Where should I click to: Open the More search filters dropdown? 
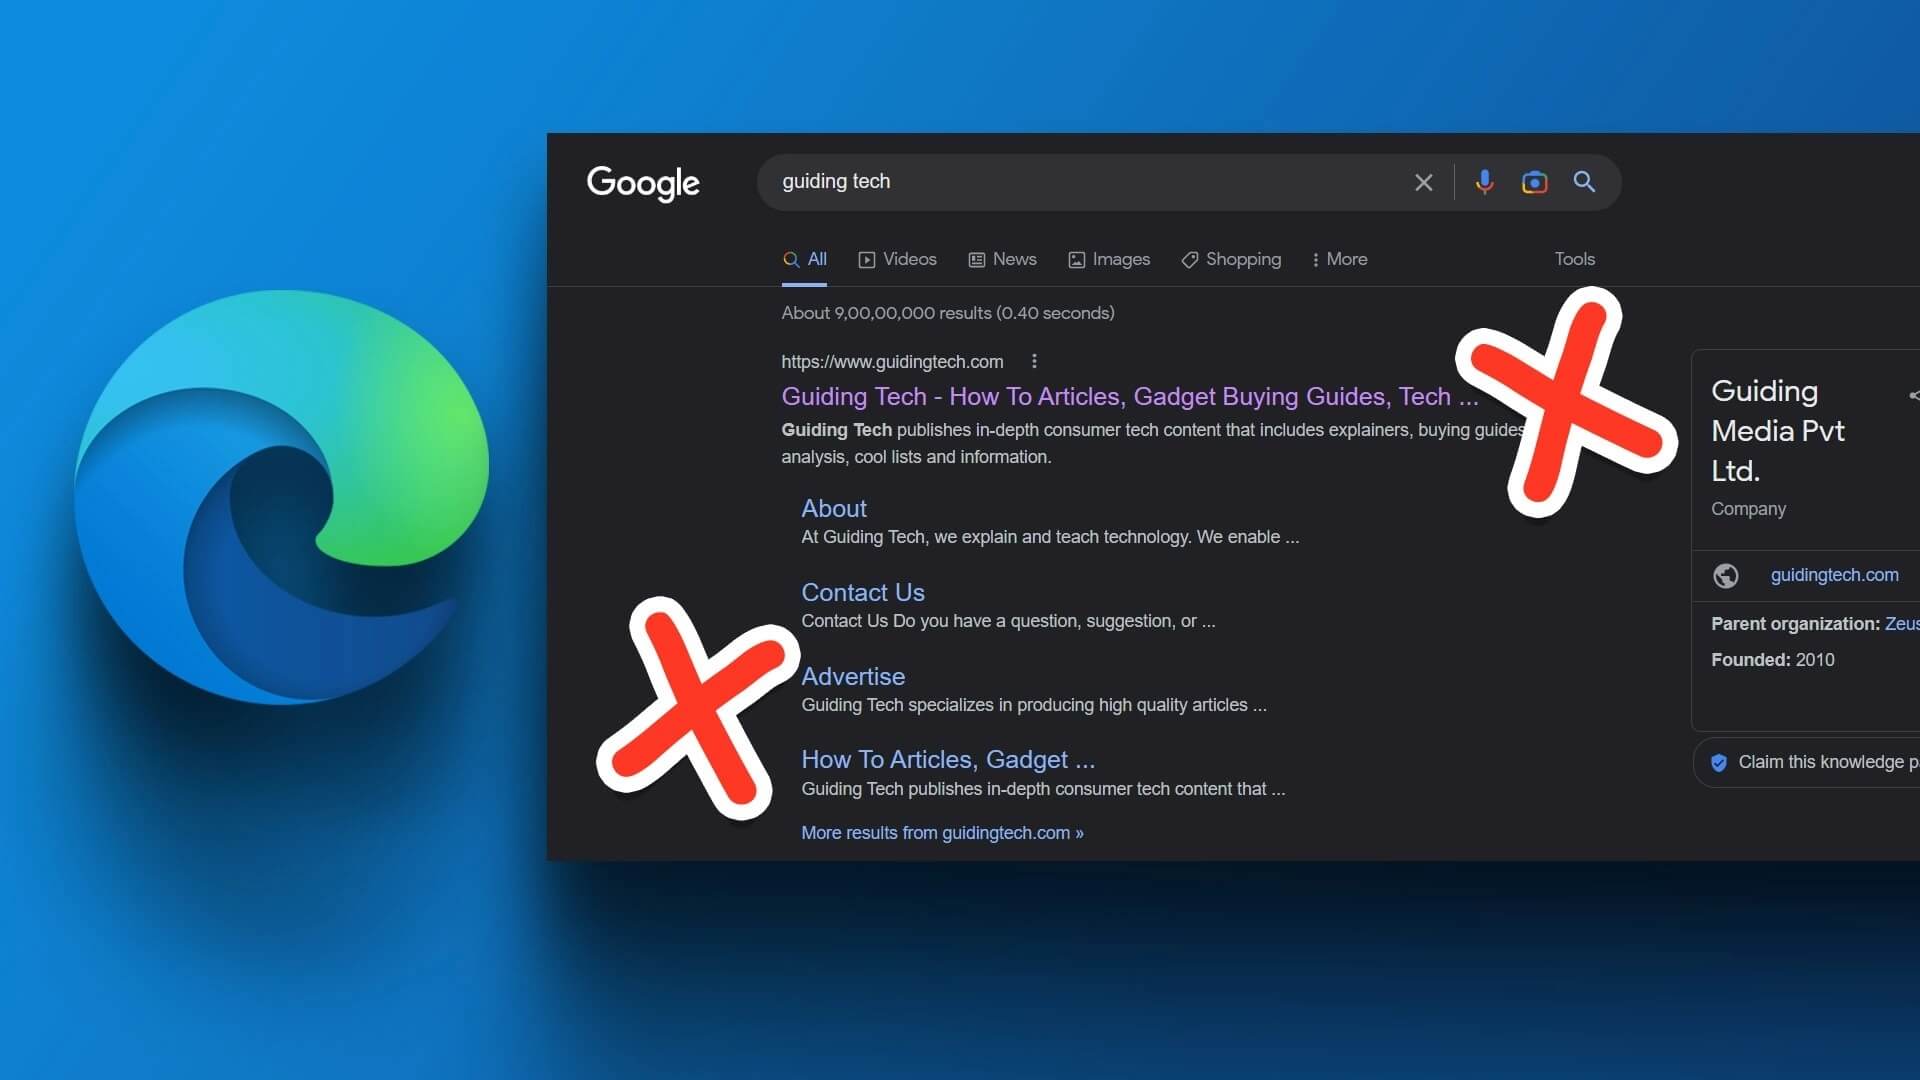coord(1338,258)
